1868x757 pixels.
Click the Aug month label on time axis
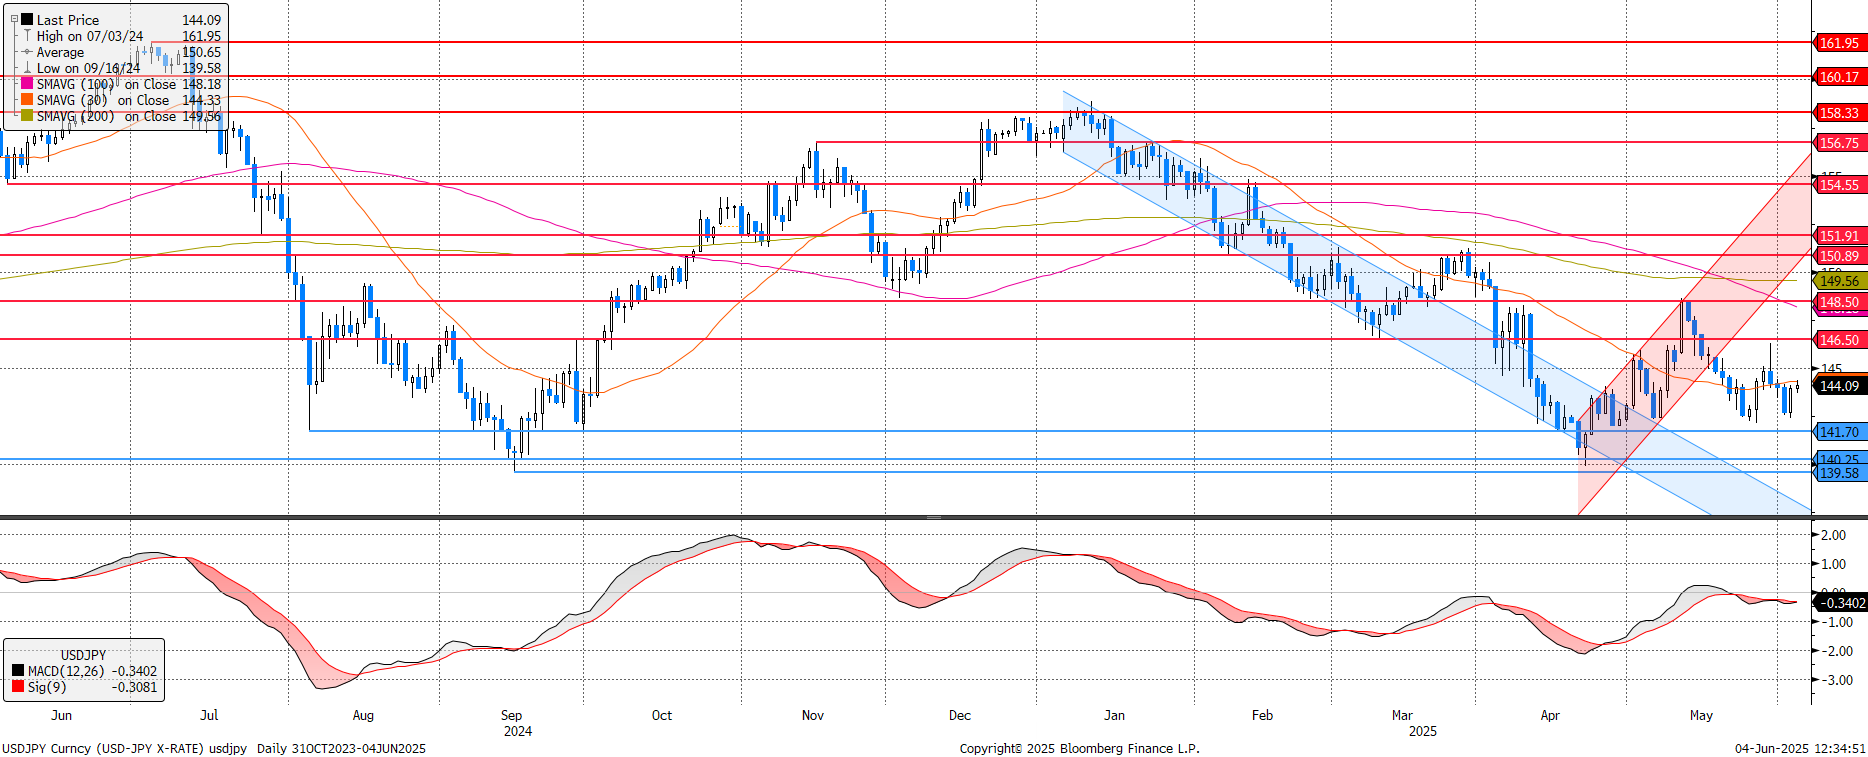coord(363,715)
